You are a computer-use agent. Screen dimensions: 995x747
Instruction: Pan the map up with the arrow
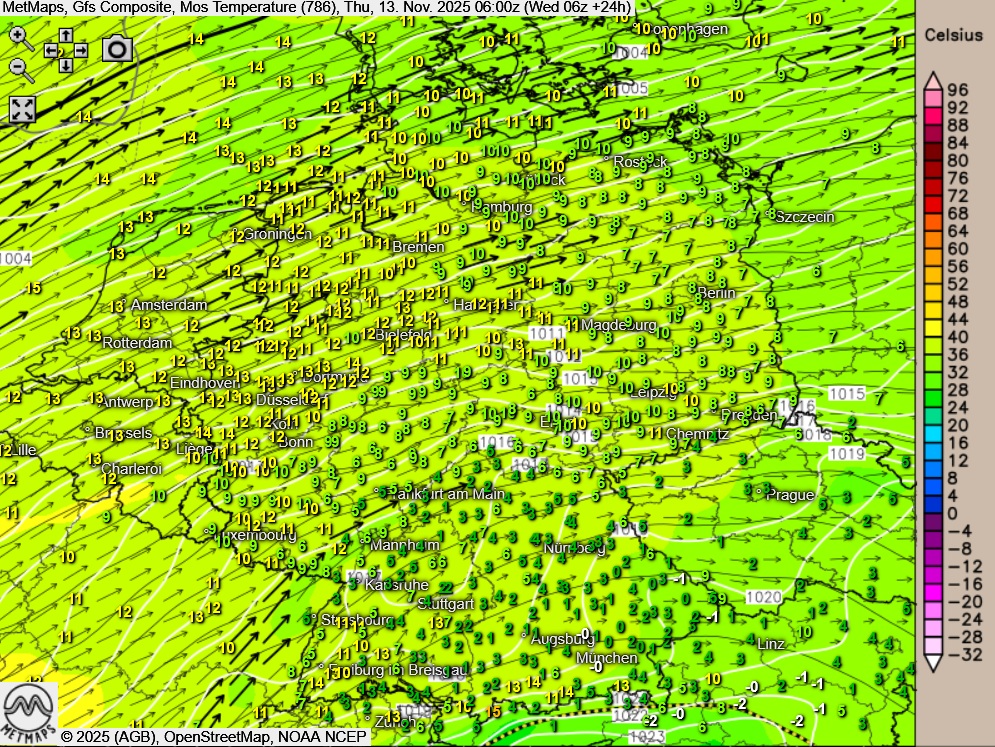65,34
